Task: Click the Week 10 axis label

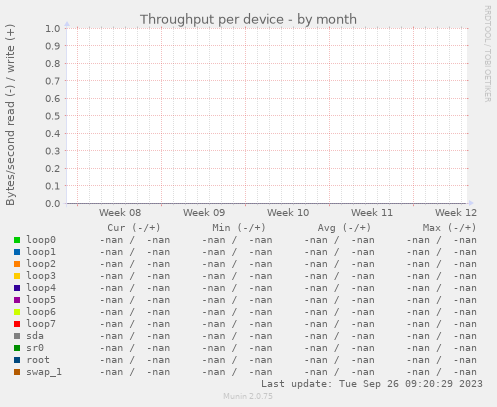Action: pos(288,213)
